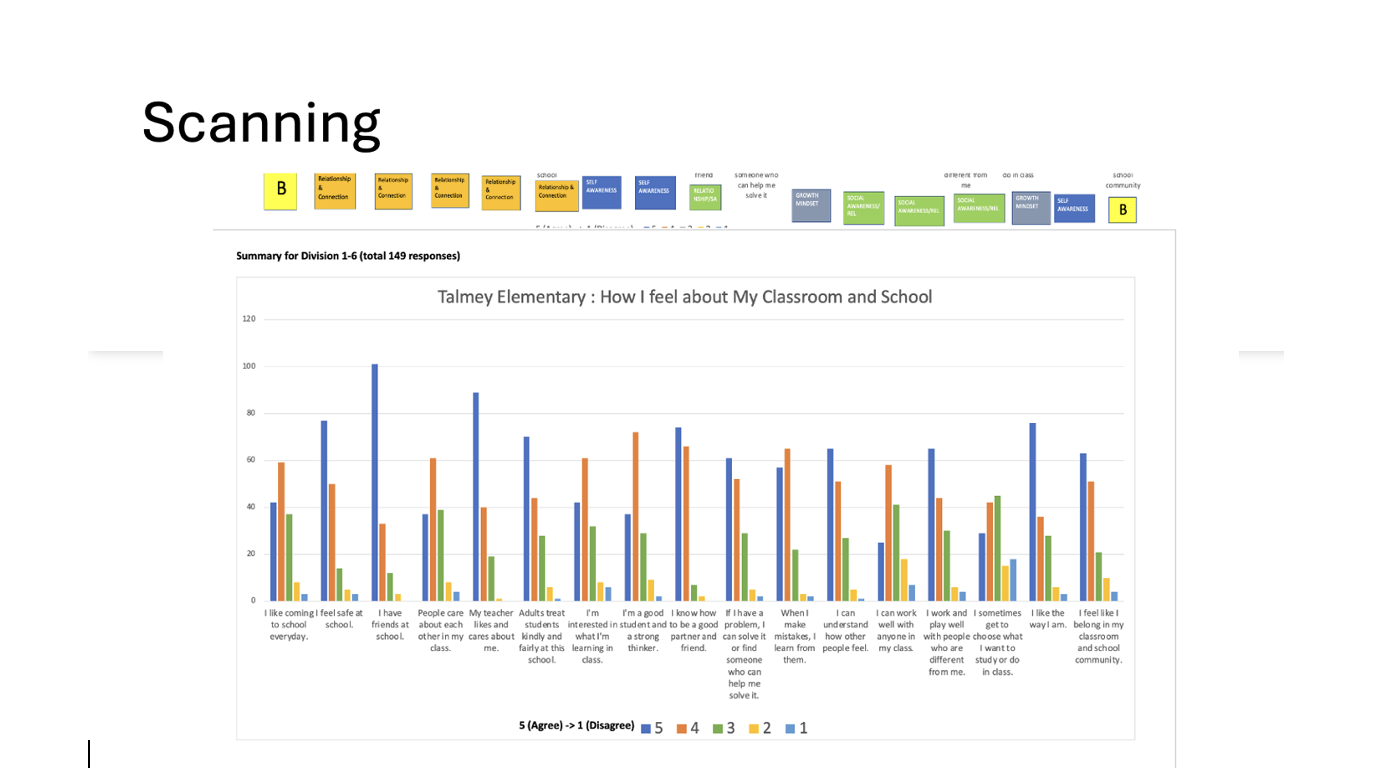
Task: Click the "I feel safe at school." label
Action: pyautogui.click(x=340, y=618)
